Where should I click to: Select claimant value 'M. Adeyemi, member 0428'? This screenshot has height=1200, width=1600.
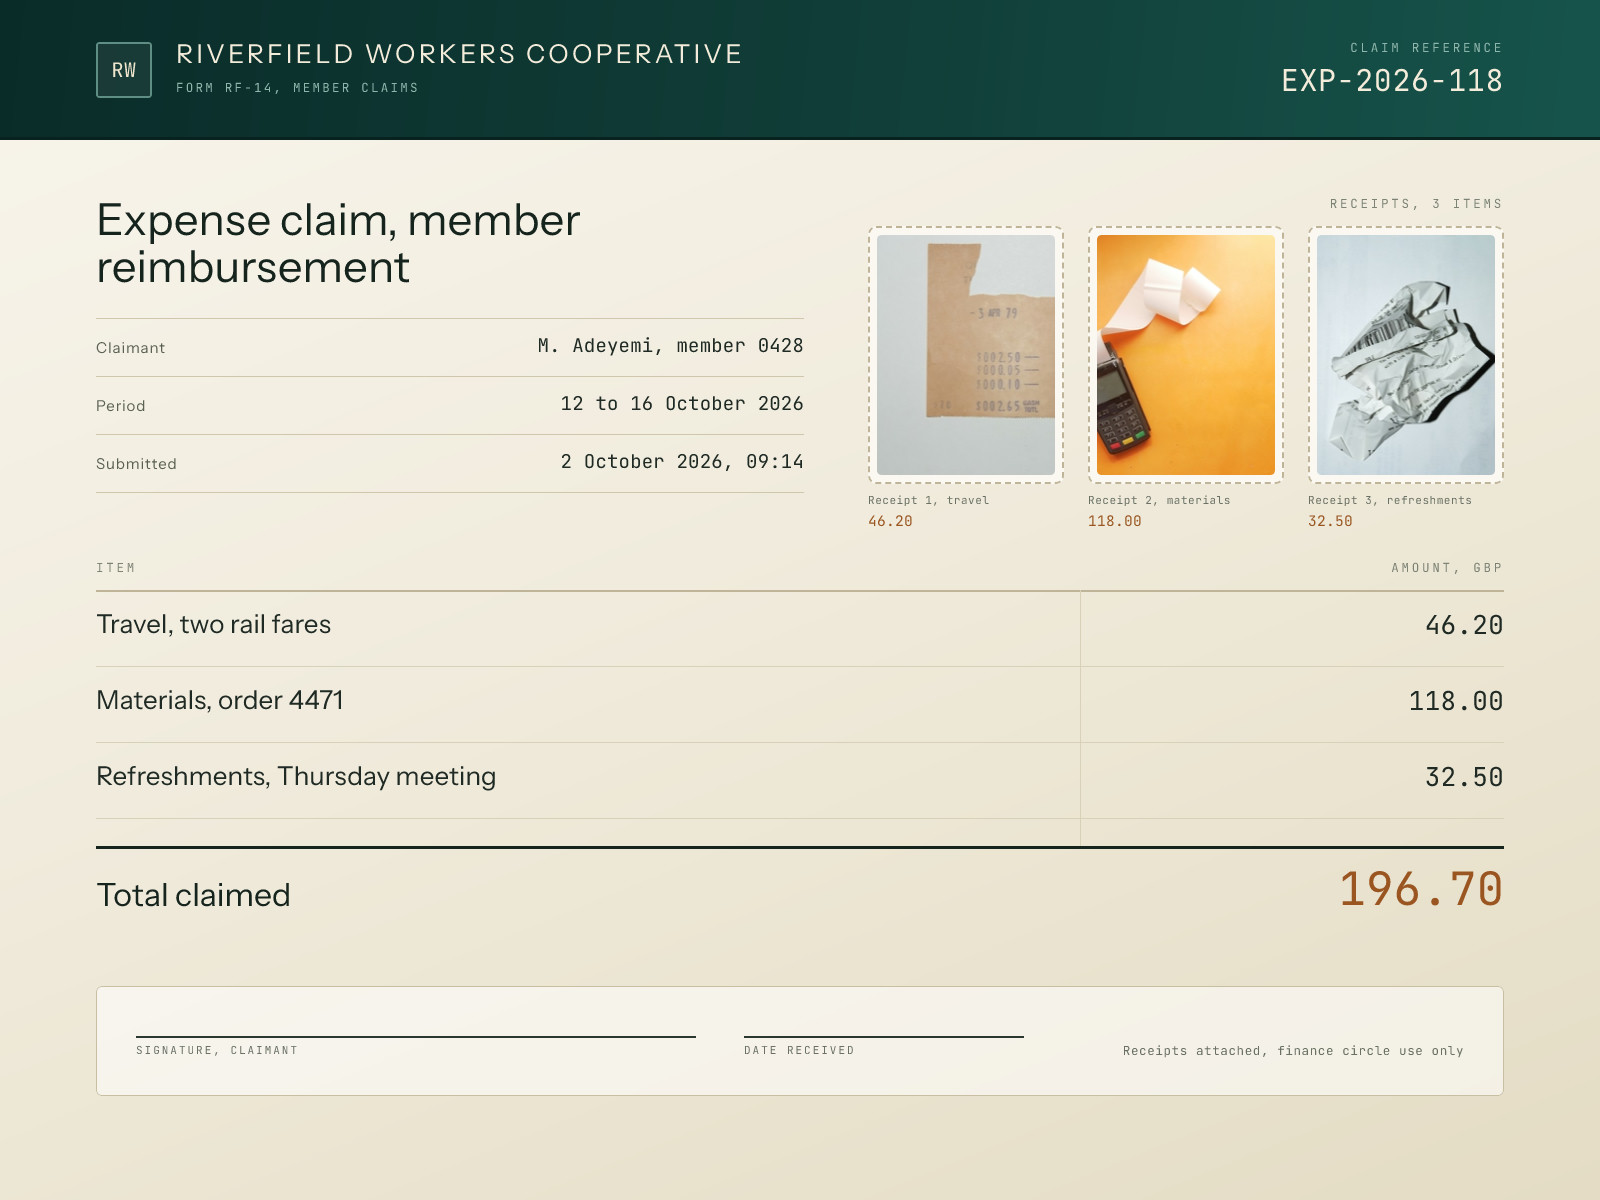tap(670, 346)
